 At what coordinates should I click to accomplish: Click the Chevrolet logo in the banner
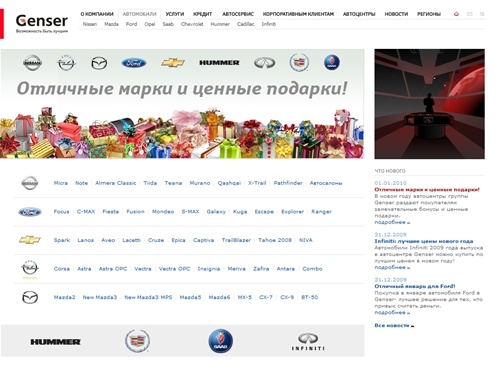[x=173, y=63]
